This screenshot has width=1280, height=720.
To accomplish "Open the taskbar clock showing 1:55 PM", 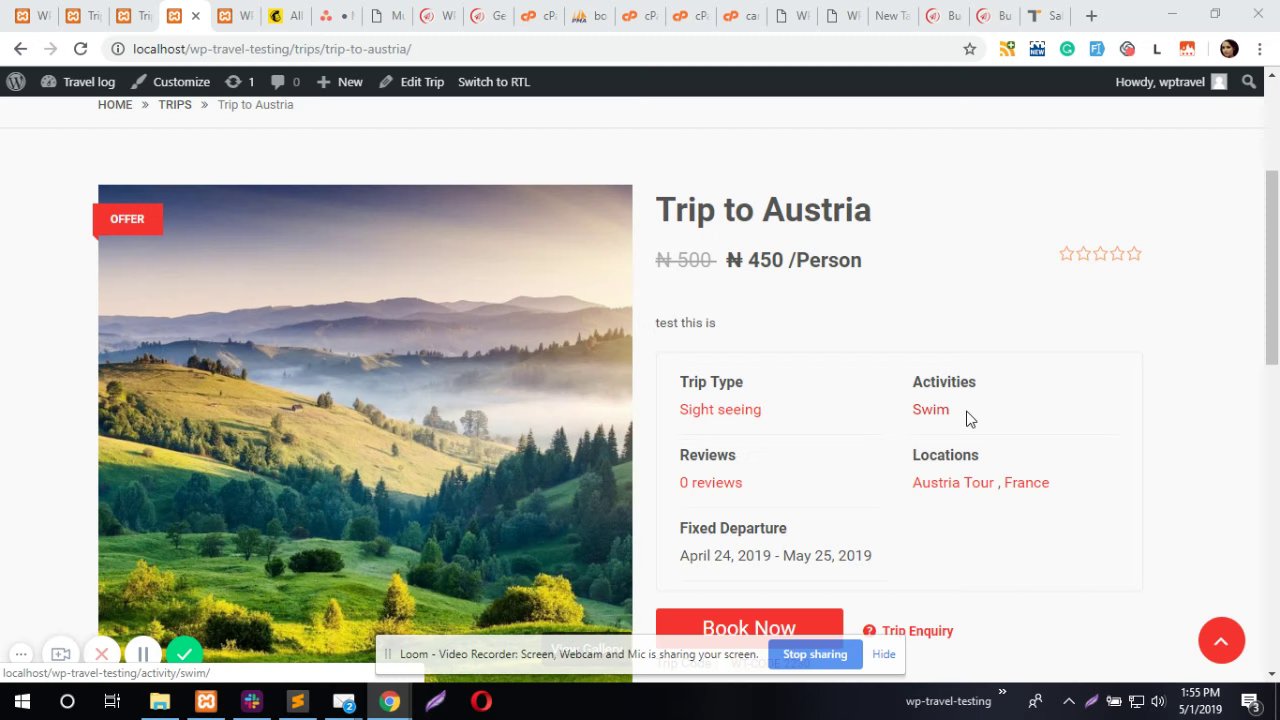I will pos(1200,701).
